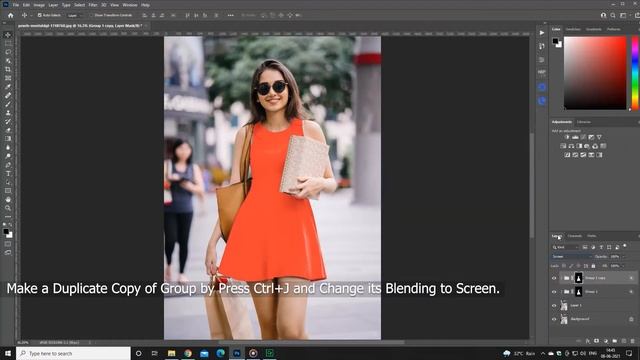This screenshot has height=360, width=640.
Task: Open the Auto-Select Layer dropdown
Action: point(75,16)
